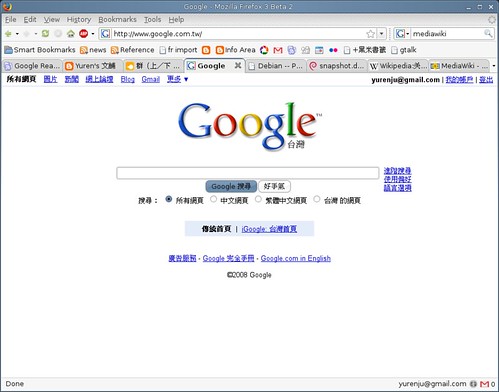The width and height of the screenshot is (499, 392).
Task: Select the 台灣 的網頁 radio button
Action: (x=317, y=199)
